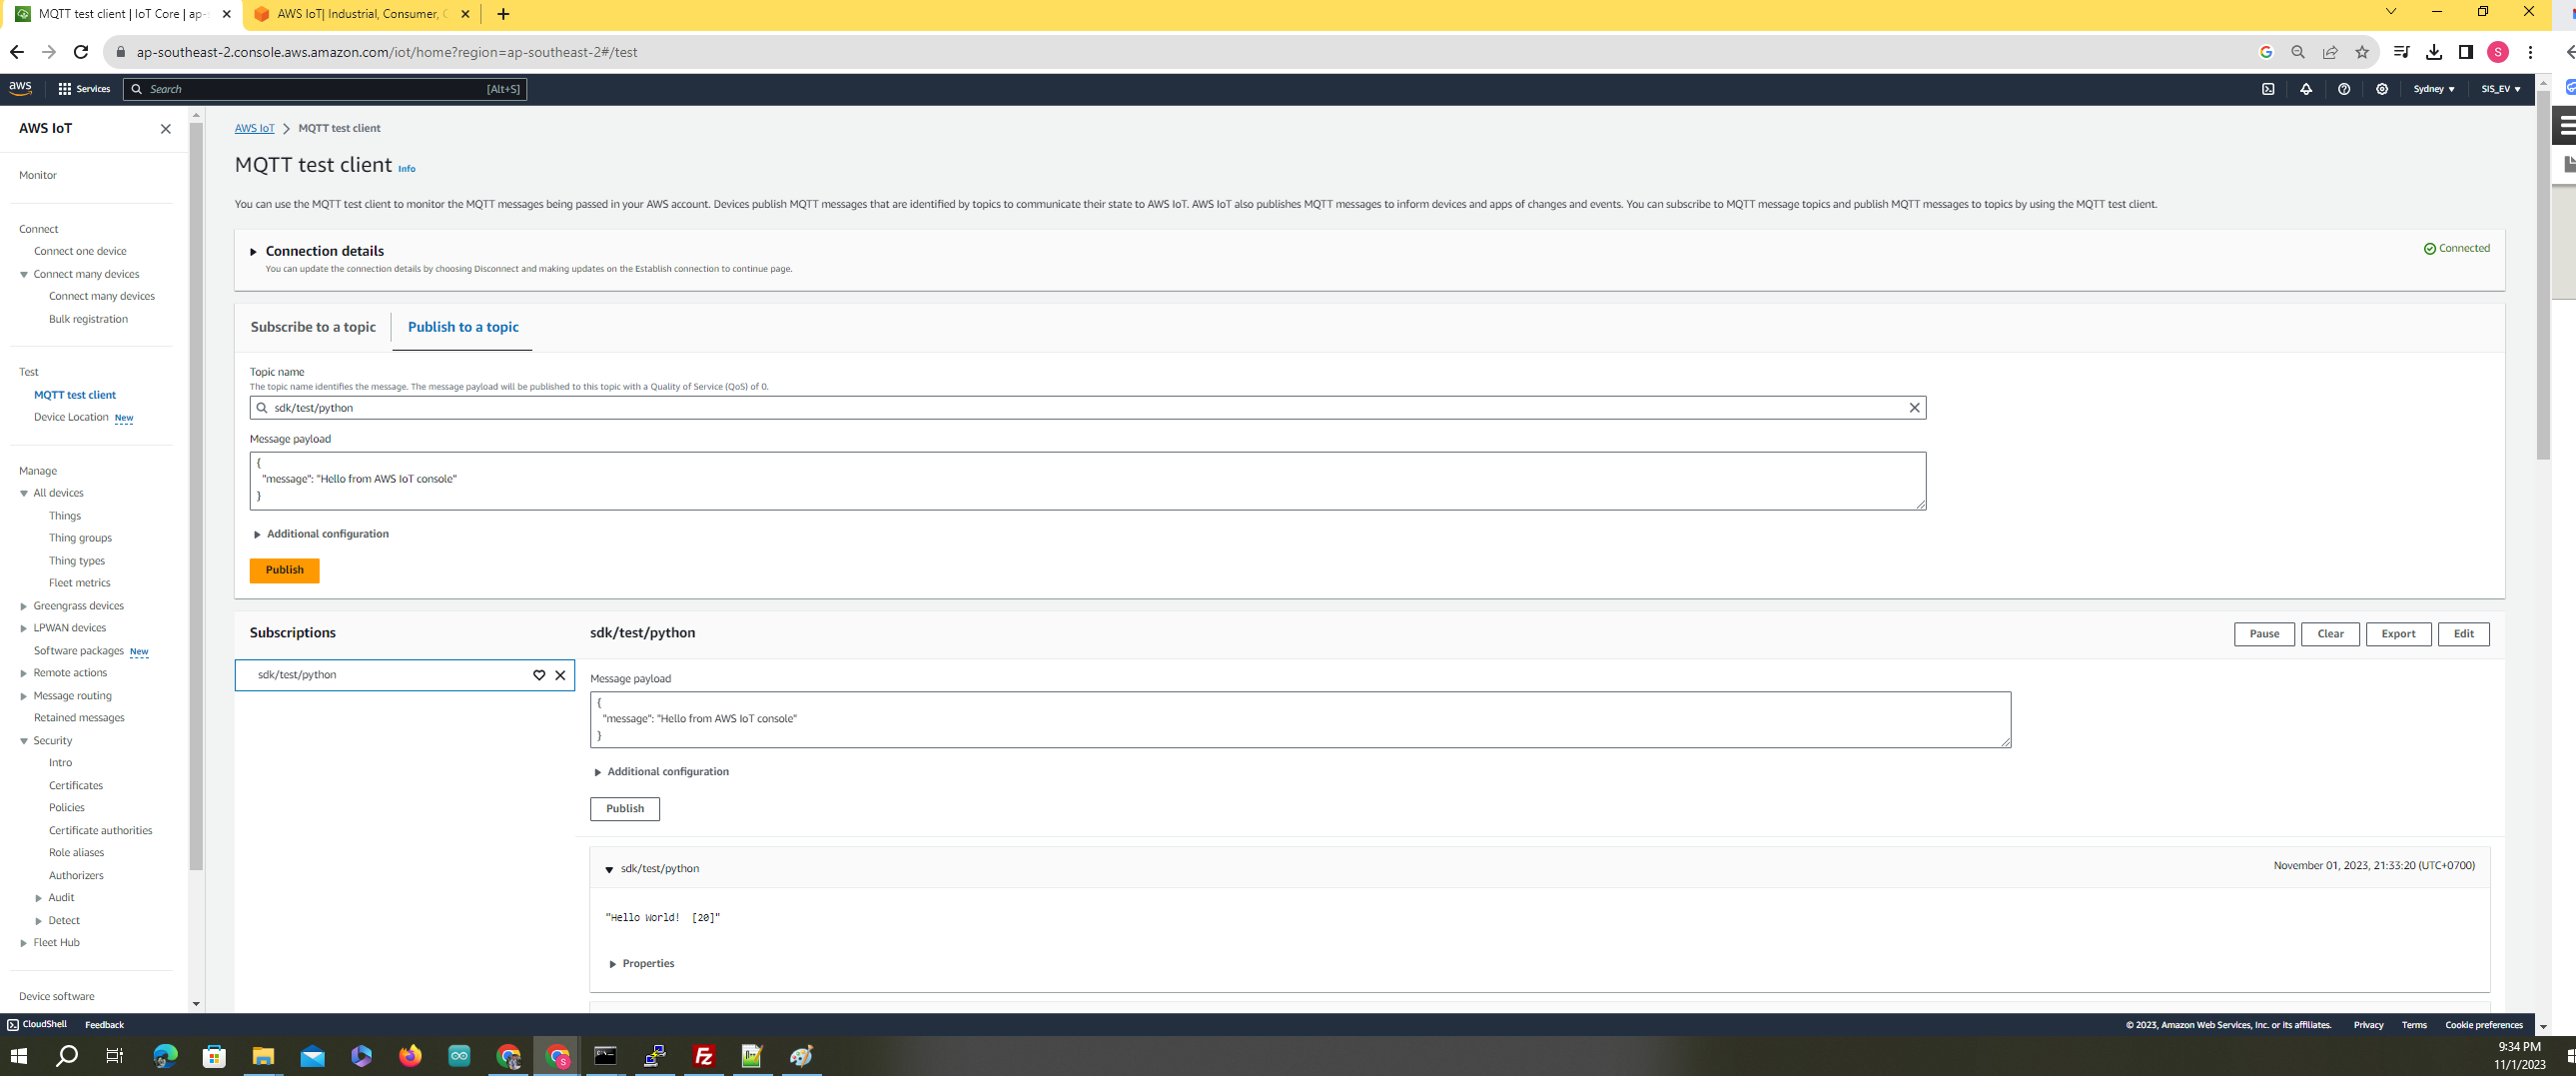Open PuTTY from taskbar
Screen dimensions: 2576x1076
point(655,1056)
